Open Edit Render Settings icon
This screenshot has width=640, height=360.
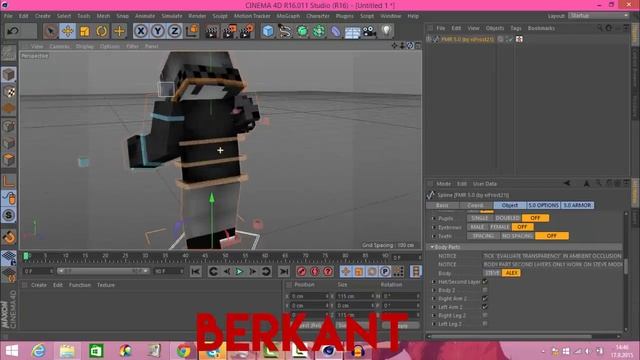(x=247, y=31)
